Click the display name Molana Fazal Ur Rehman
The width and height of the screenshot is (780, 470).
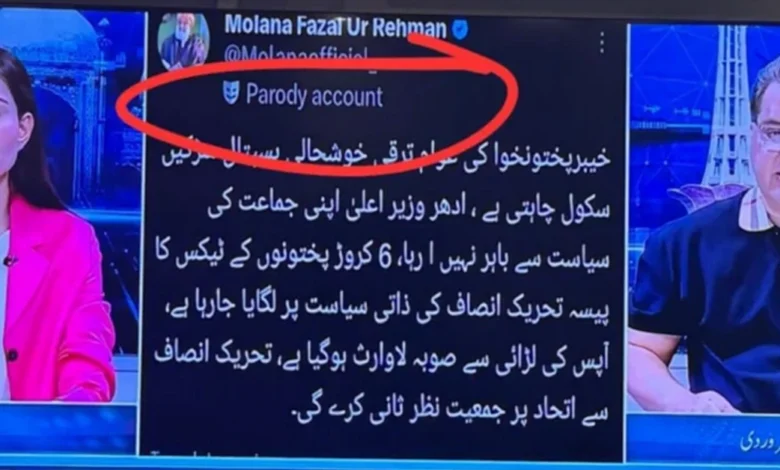[335, 26]
